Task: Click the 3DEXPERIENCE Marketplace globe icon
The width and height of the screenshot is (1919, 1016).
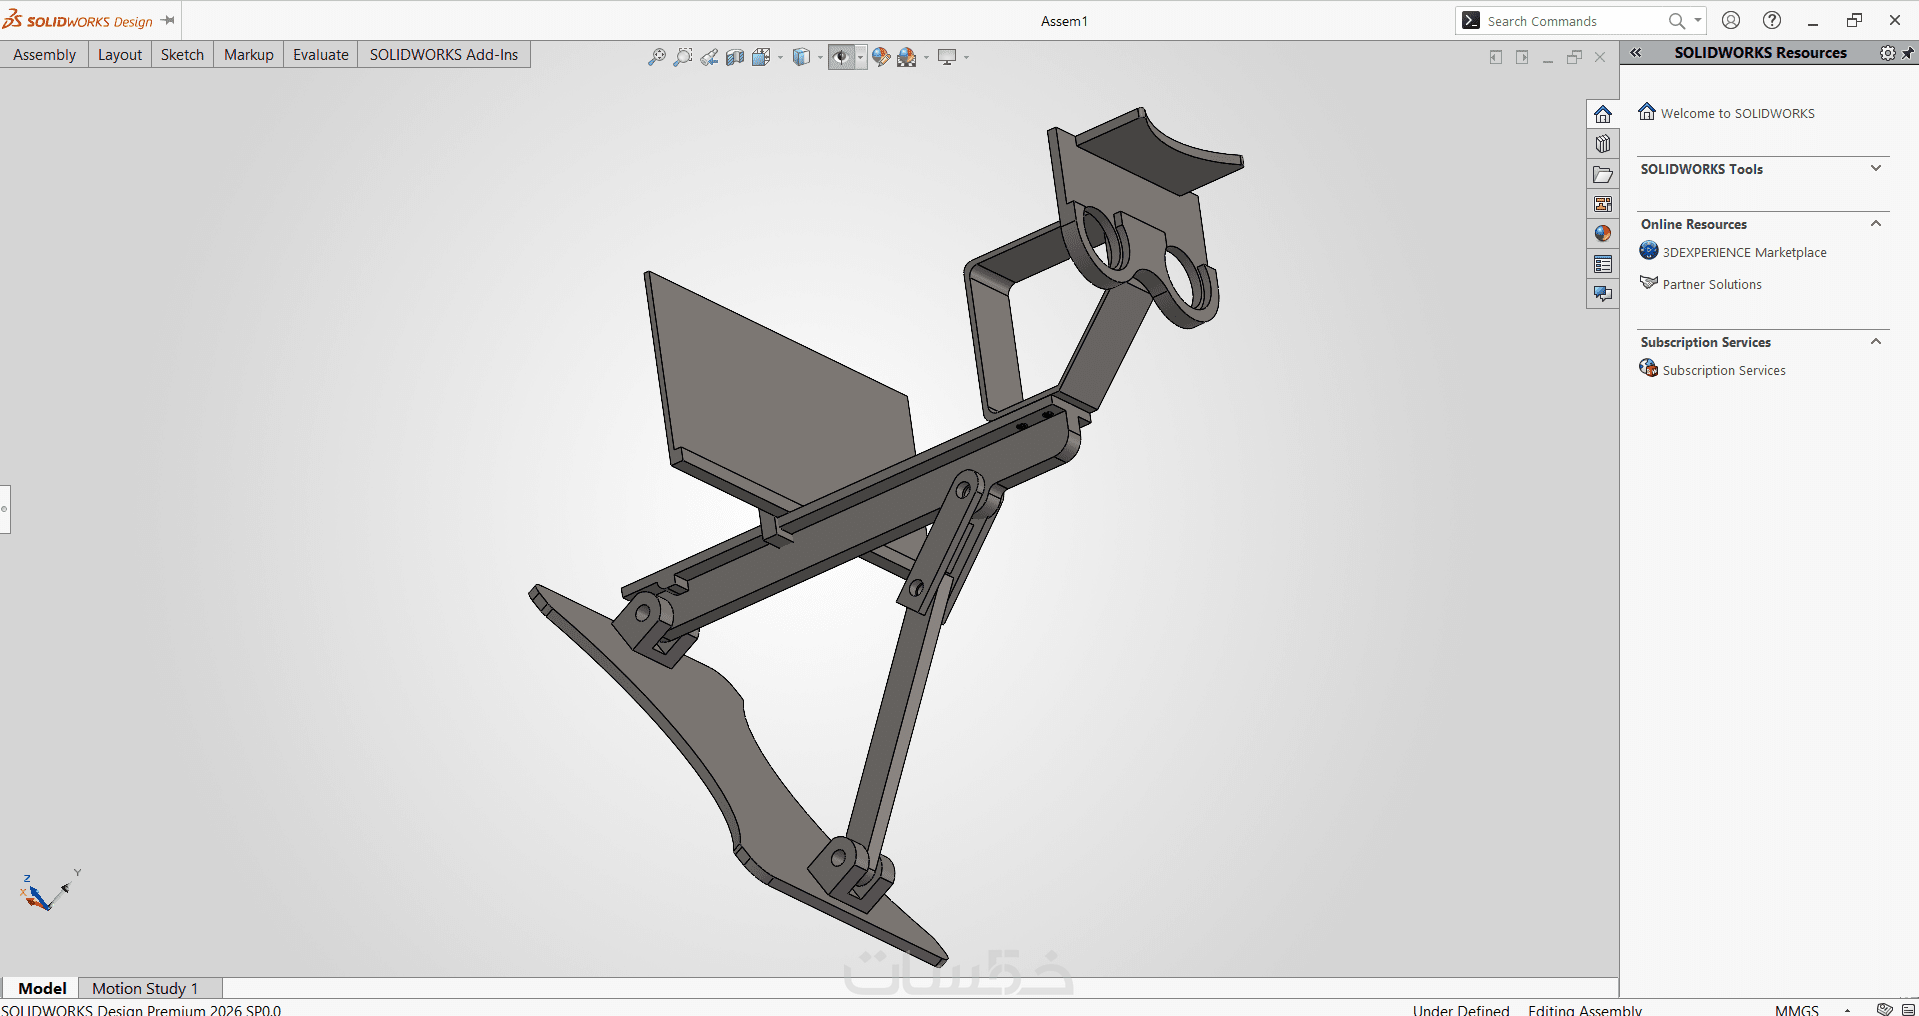Action: [1649, 251]
